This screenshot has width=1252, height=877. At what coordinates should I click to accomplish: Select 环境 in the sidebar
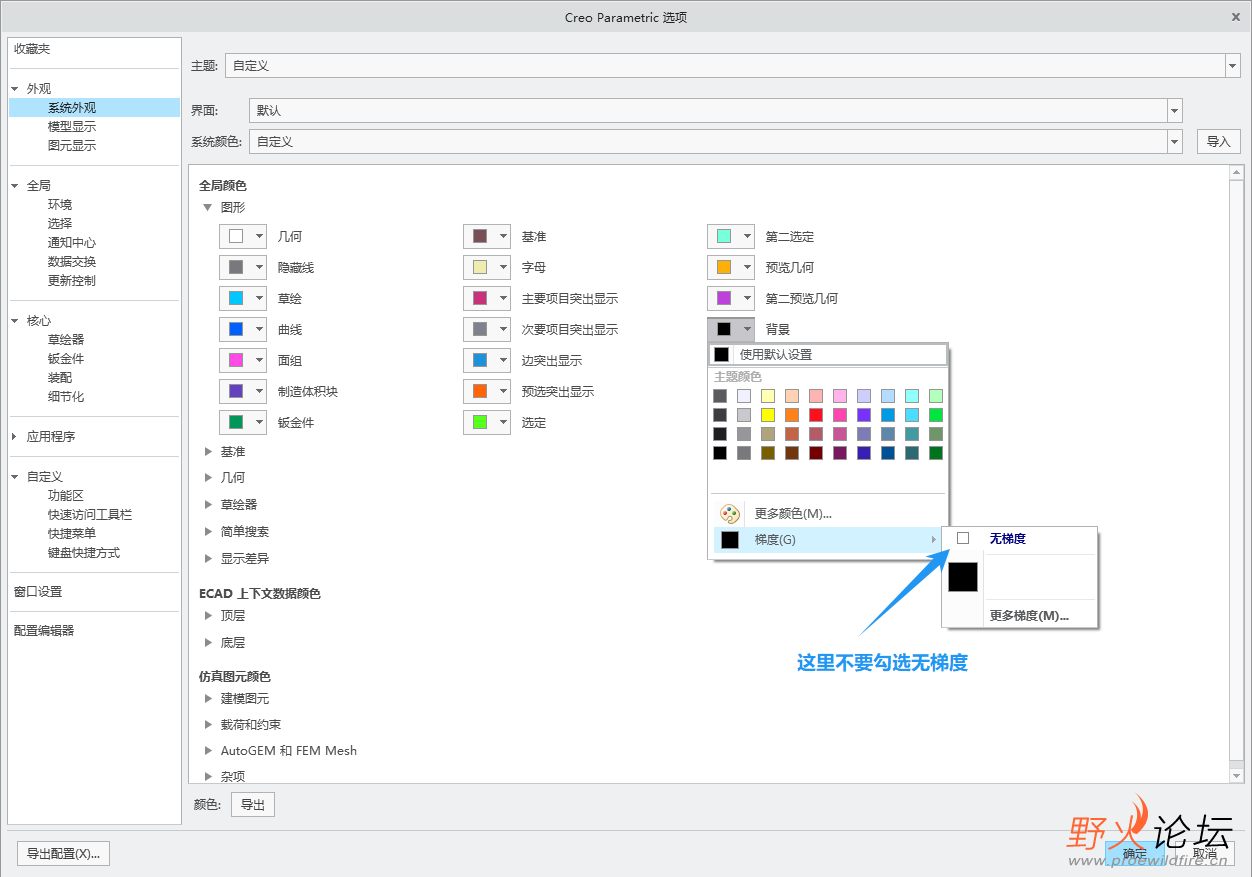coord(60,205)
